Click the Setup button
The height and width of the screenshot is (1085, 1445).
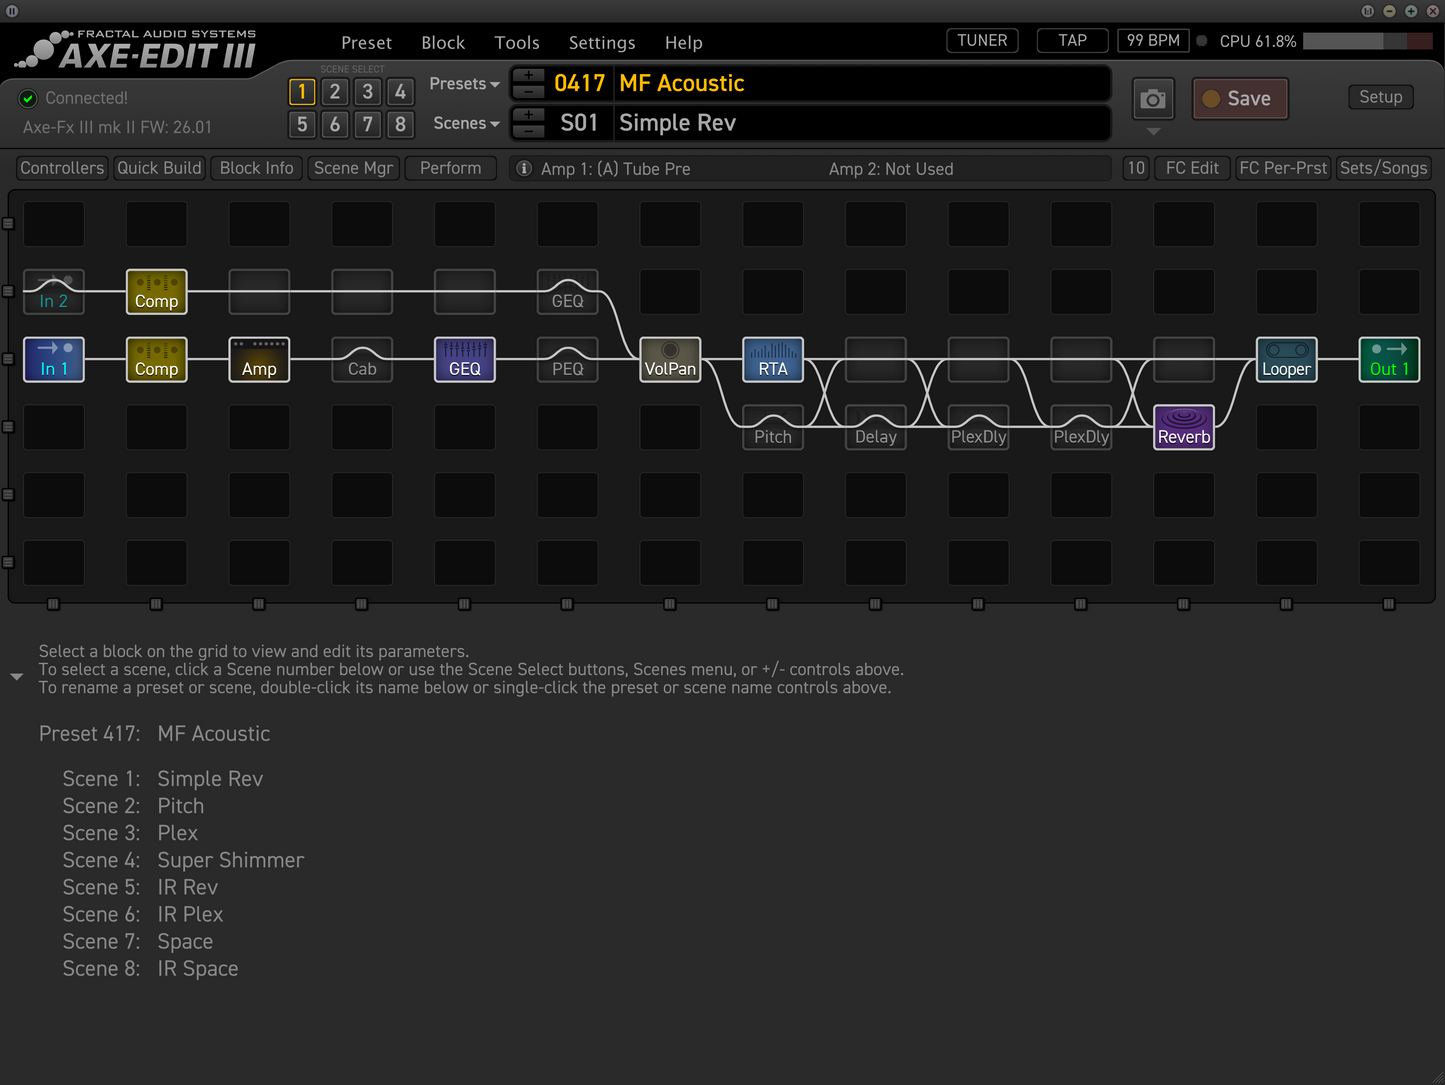point(1381,97)
